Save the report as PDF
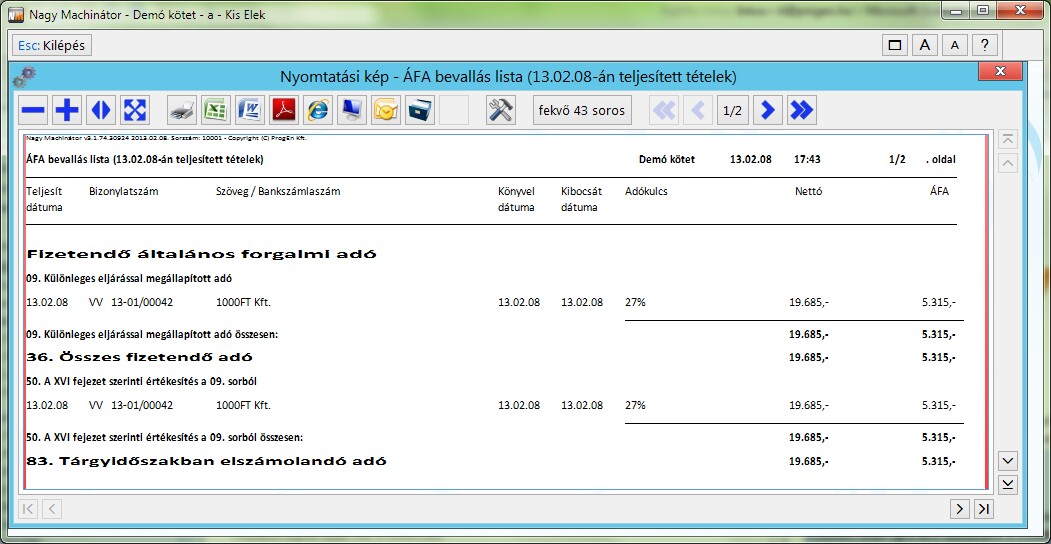 click(284, 110)
